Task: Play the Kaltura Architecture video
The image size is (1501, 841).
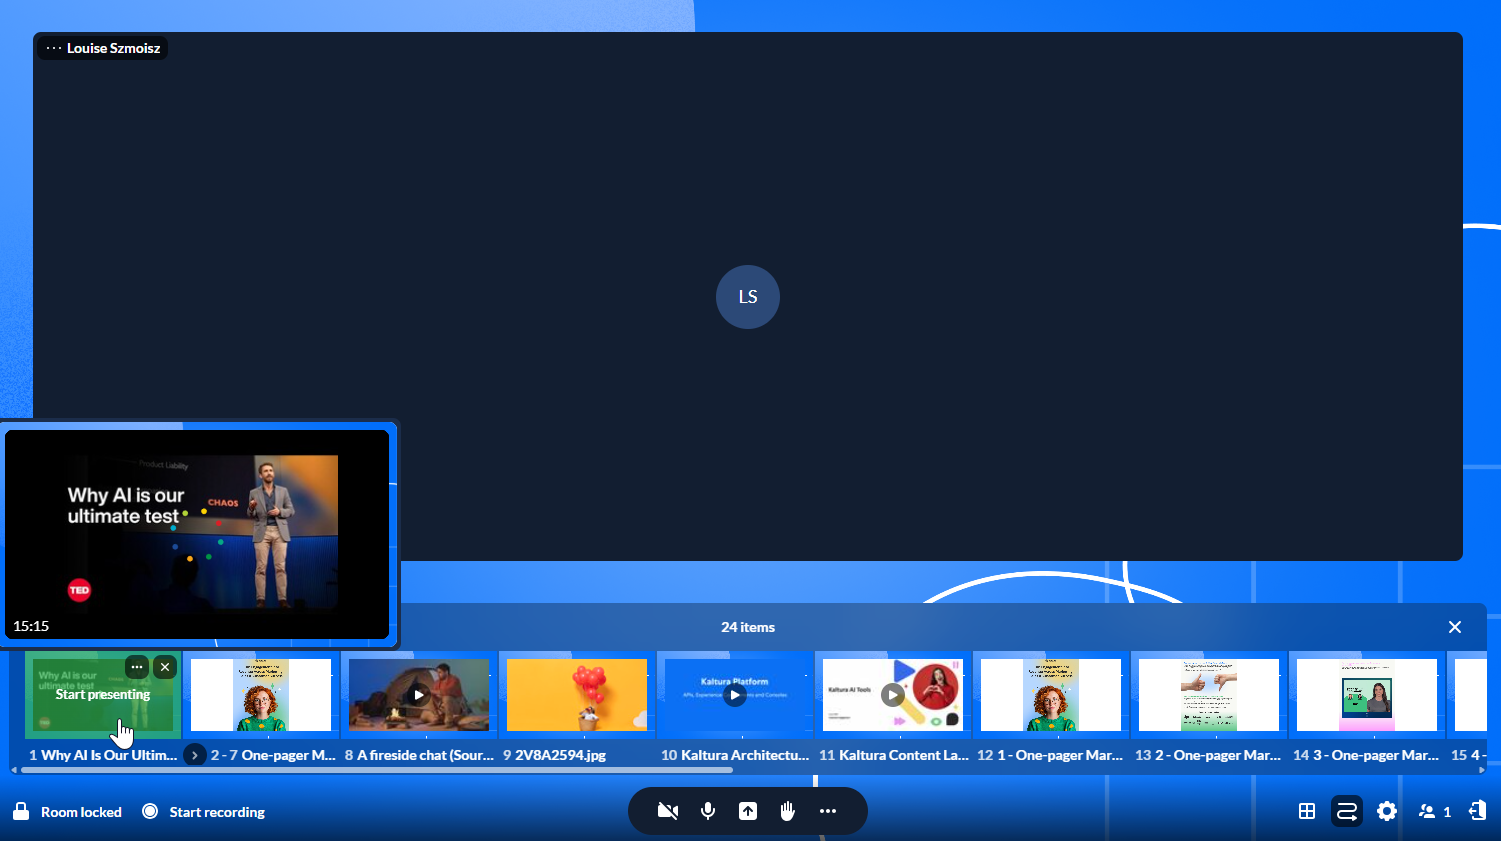Action: [x=735, y=695]
